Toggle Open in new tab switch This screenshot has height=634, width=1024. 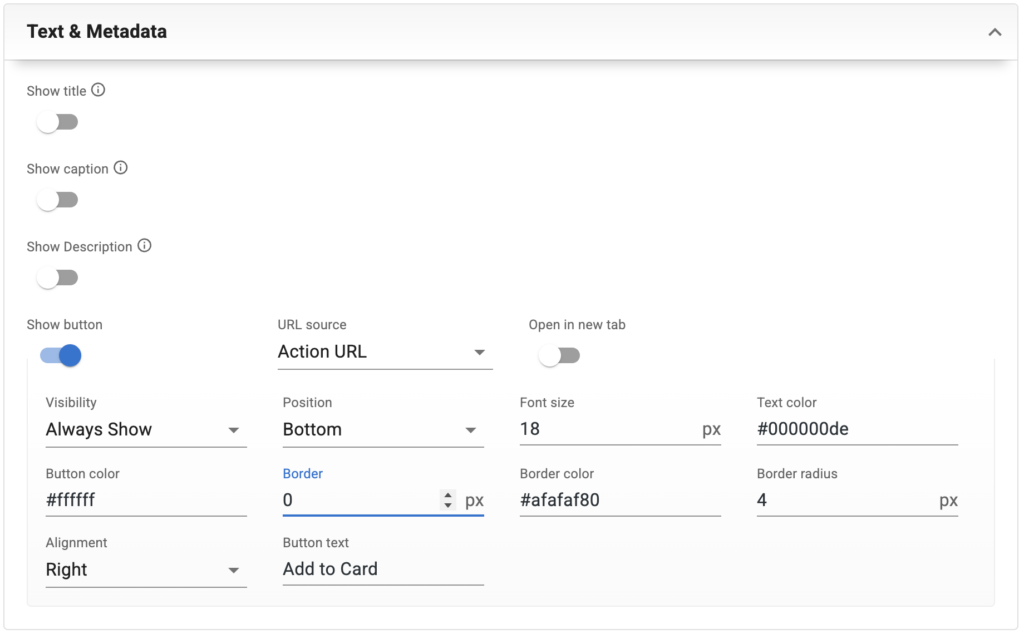[559, 355]
